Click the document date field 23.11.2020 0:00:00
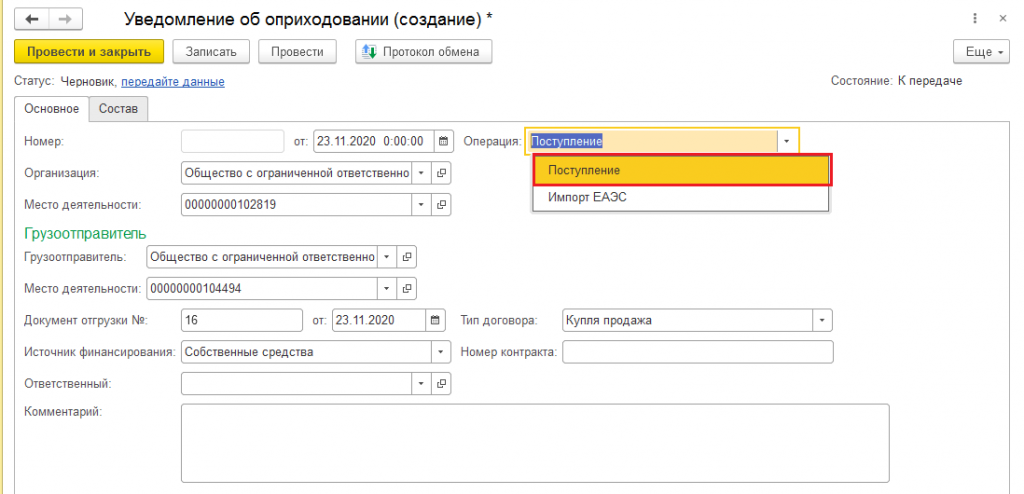This screenshot has height=494, width=1024. pyautogui.click(x=374, y=141)
